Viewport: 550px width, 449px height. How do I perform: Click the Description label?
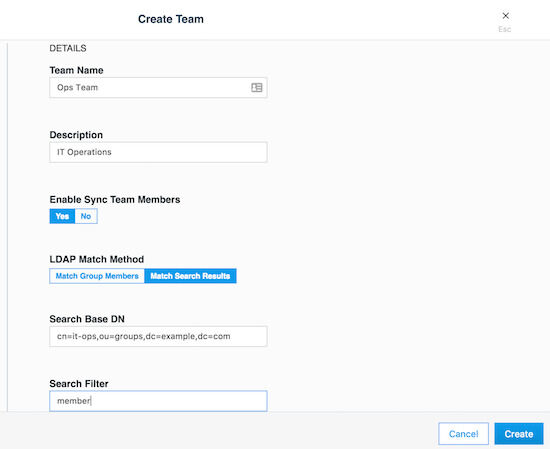pos(76,135)
